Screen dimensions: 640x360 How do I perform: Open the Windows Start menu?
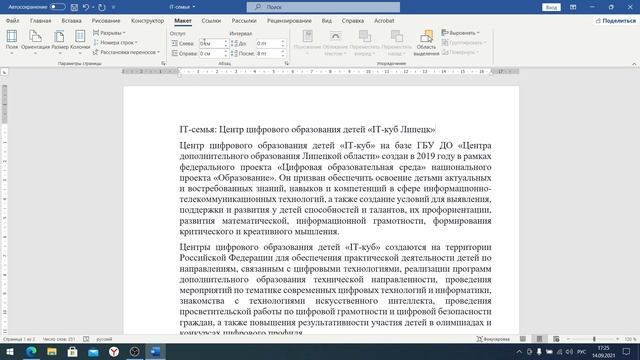pos(9,352)
